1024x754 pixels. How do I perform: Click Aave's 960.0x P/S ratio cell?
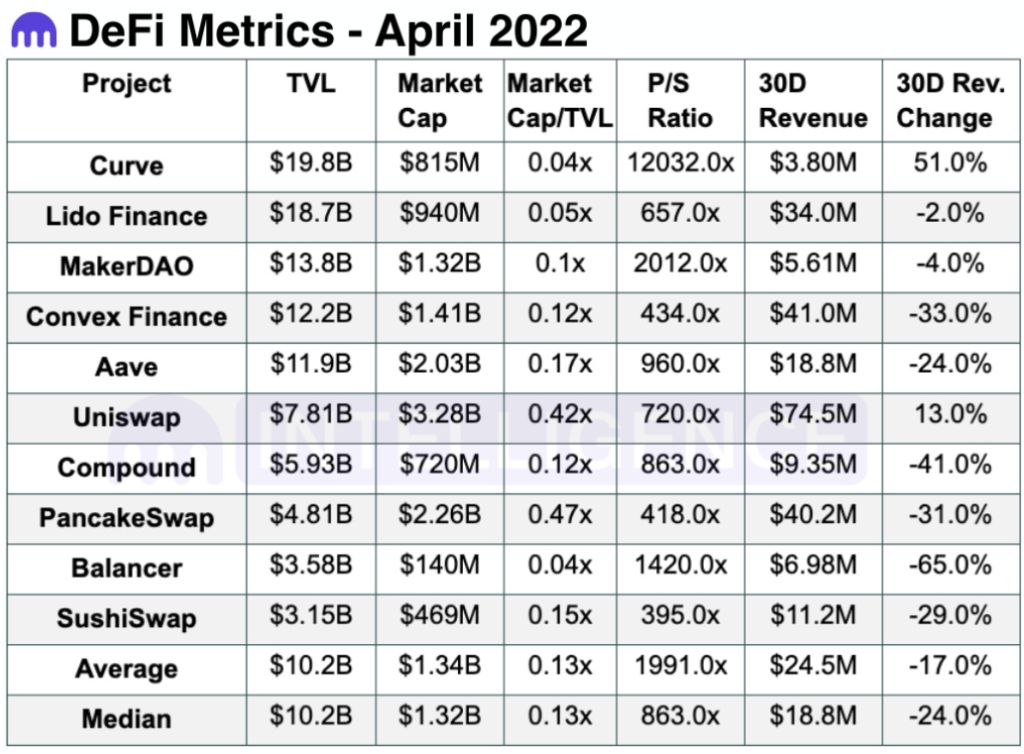coord(680,365)
